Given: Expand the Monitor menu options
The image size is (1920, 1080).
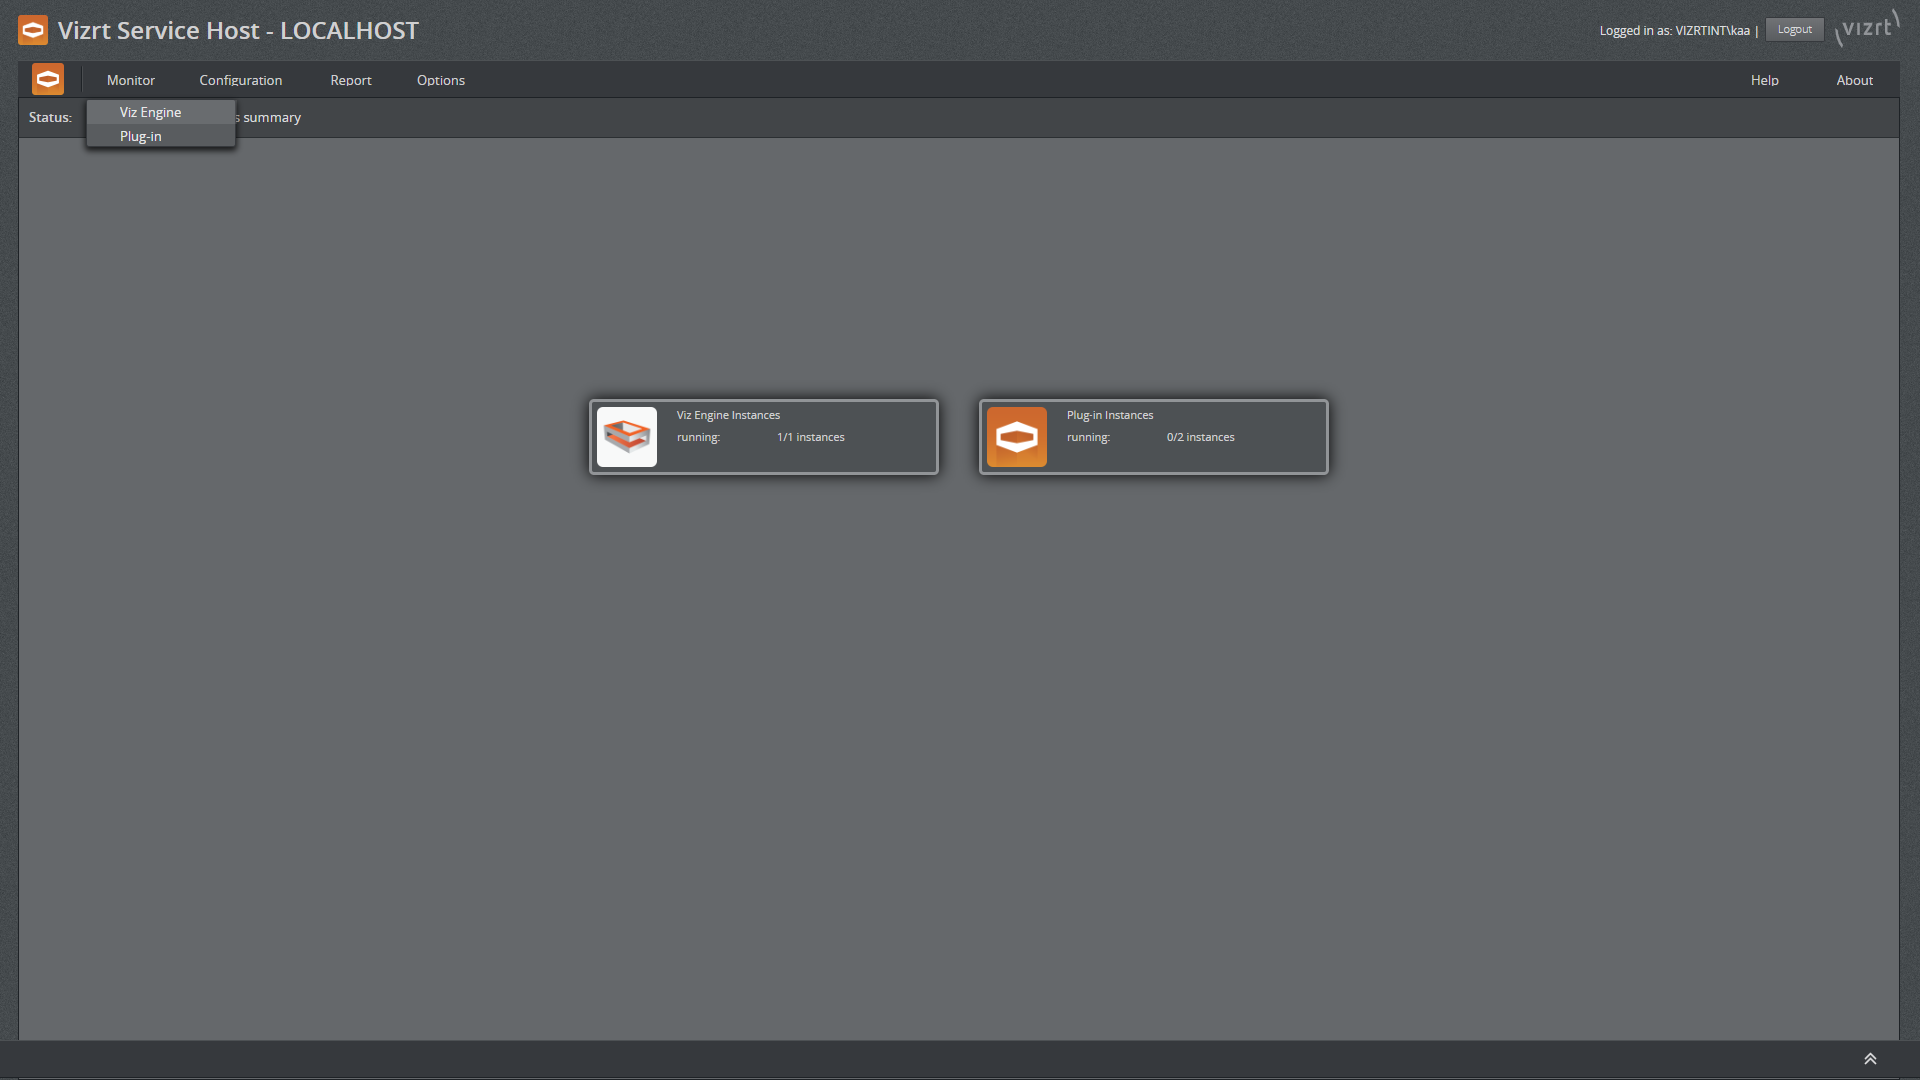Looking at the screenshot, I should click(x=131, y=80).
